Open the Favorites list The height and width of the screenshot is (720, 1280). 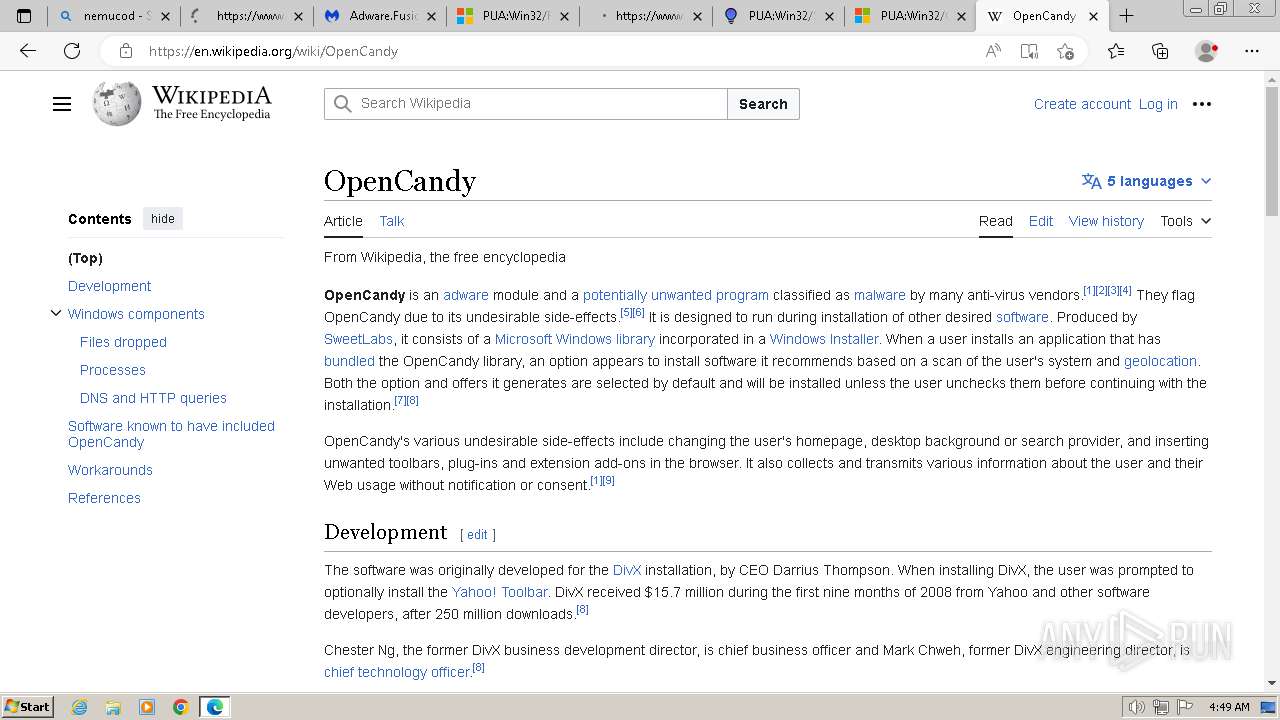pos(1116,51)
